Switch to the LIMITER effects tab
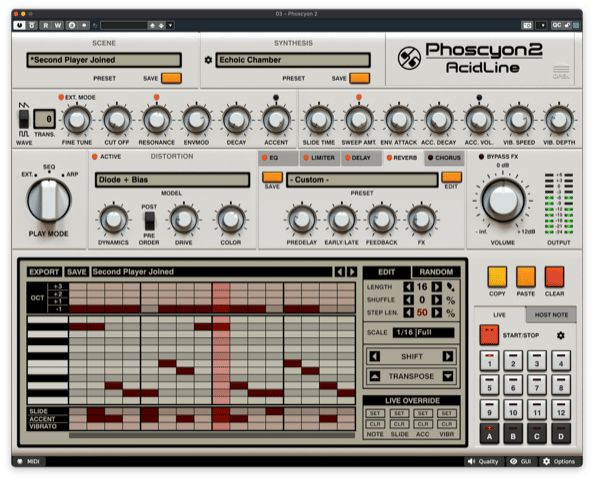The image size is (594, 480). [x=319, y=158]
